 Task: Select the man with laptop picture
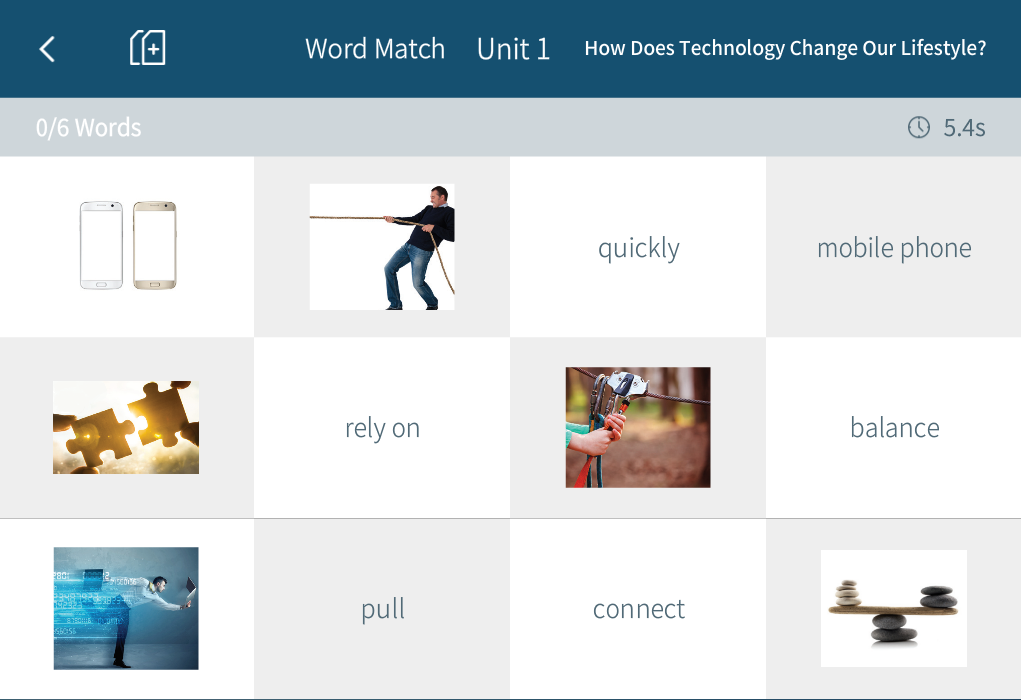(126, 608)
